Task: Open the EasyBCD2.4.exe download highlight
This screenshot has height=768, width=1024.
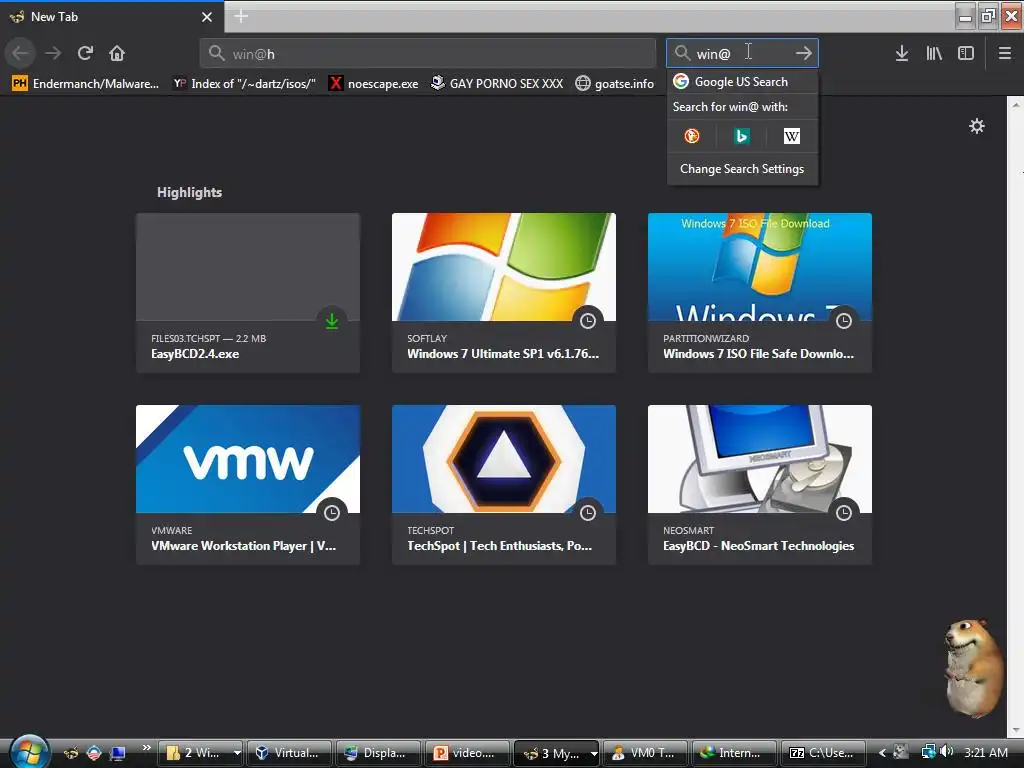Action: tap(248, 293)
